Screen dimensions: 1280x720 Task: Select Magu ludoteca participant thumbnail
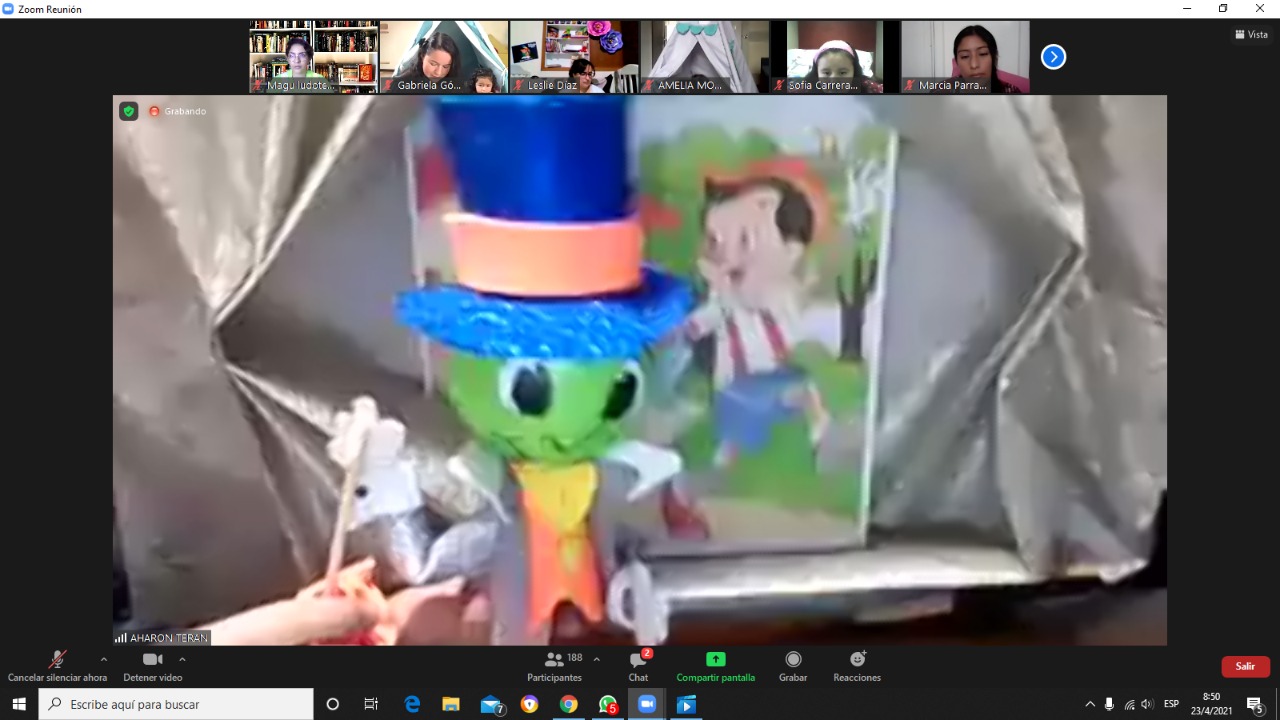314,57
